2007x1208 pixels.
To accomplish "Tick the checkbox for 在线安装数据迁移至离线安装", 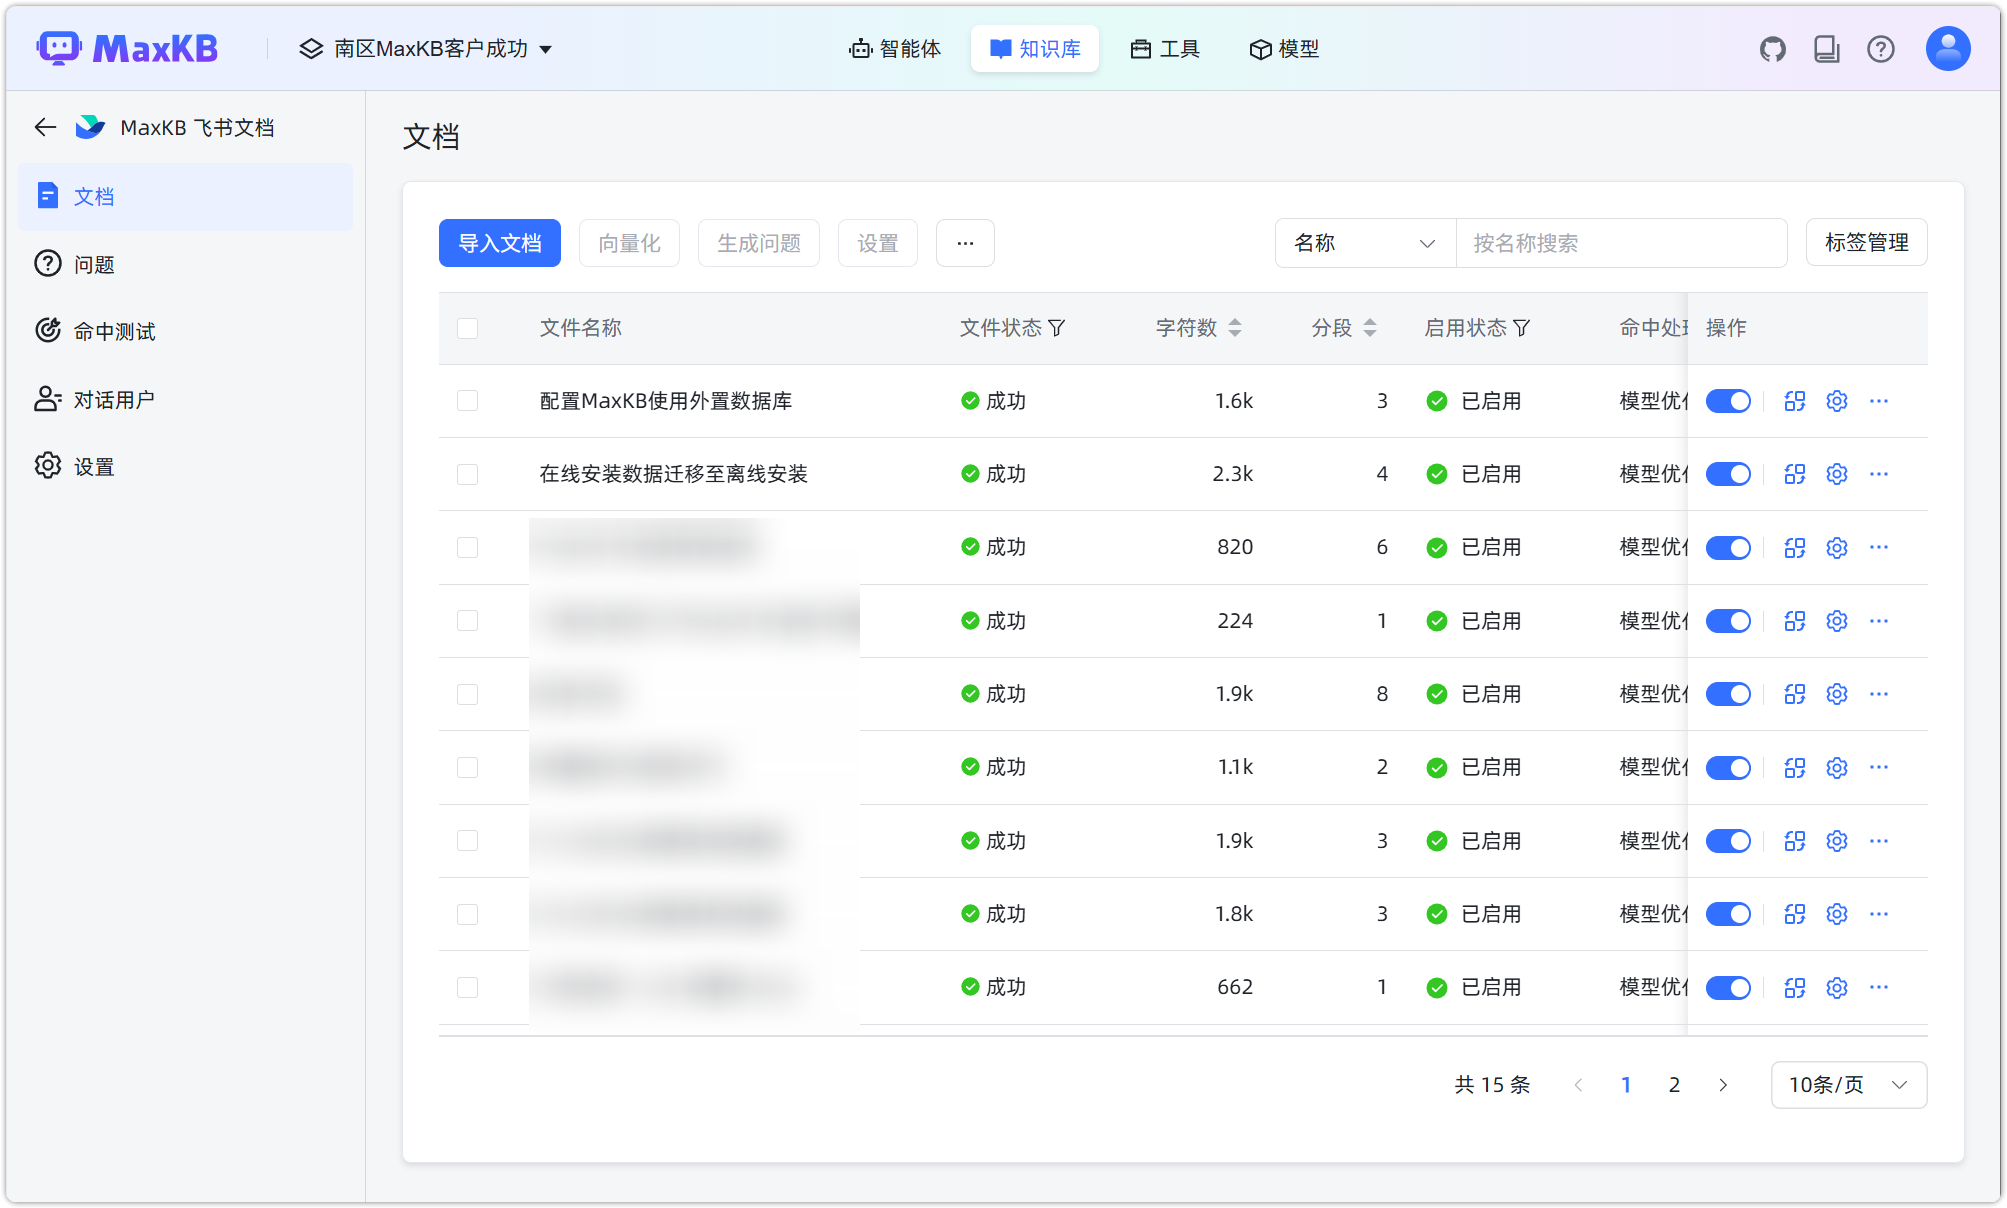I will pyautogui.click(x=467, y=474).
